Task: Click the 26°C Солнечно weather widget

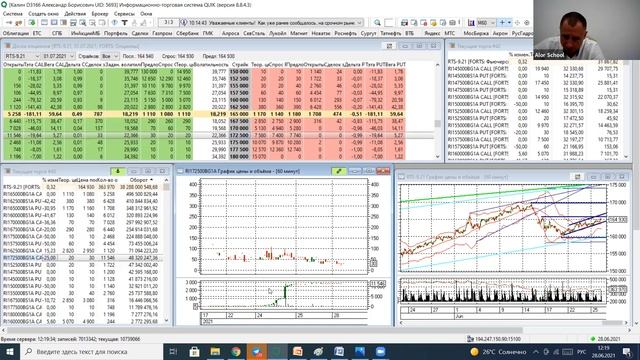Action: tap(498, 351)
